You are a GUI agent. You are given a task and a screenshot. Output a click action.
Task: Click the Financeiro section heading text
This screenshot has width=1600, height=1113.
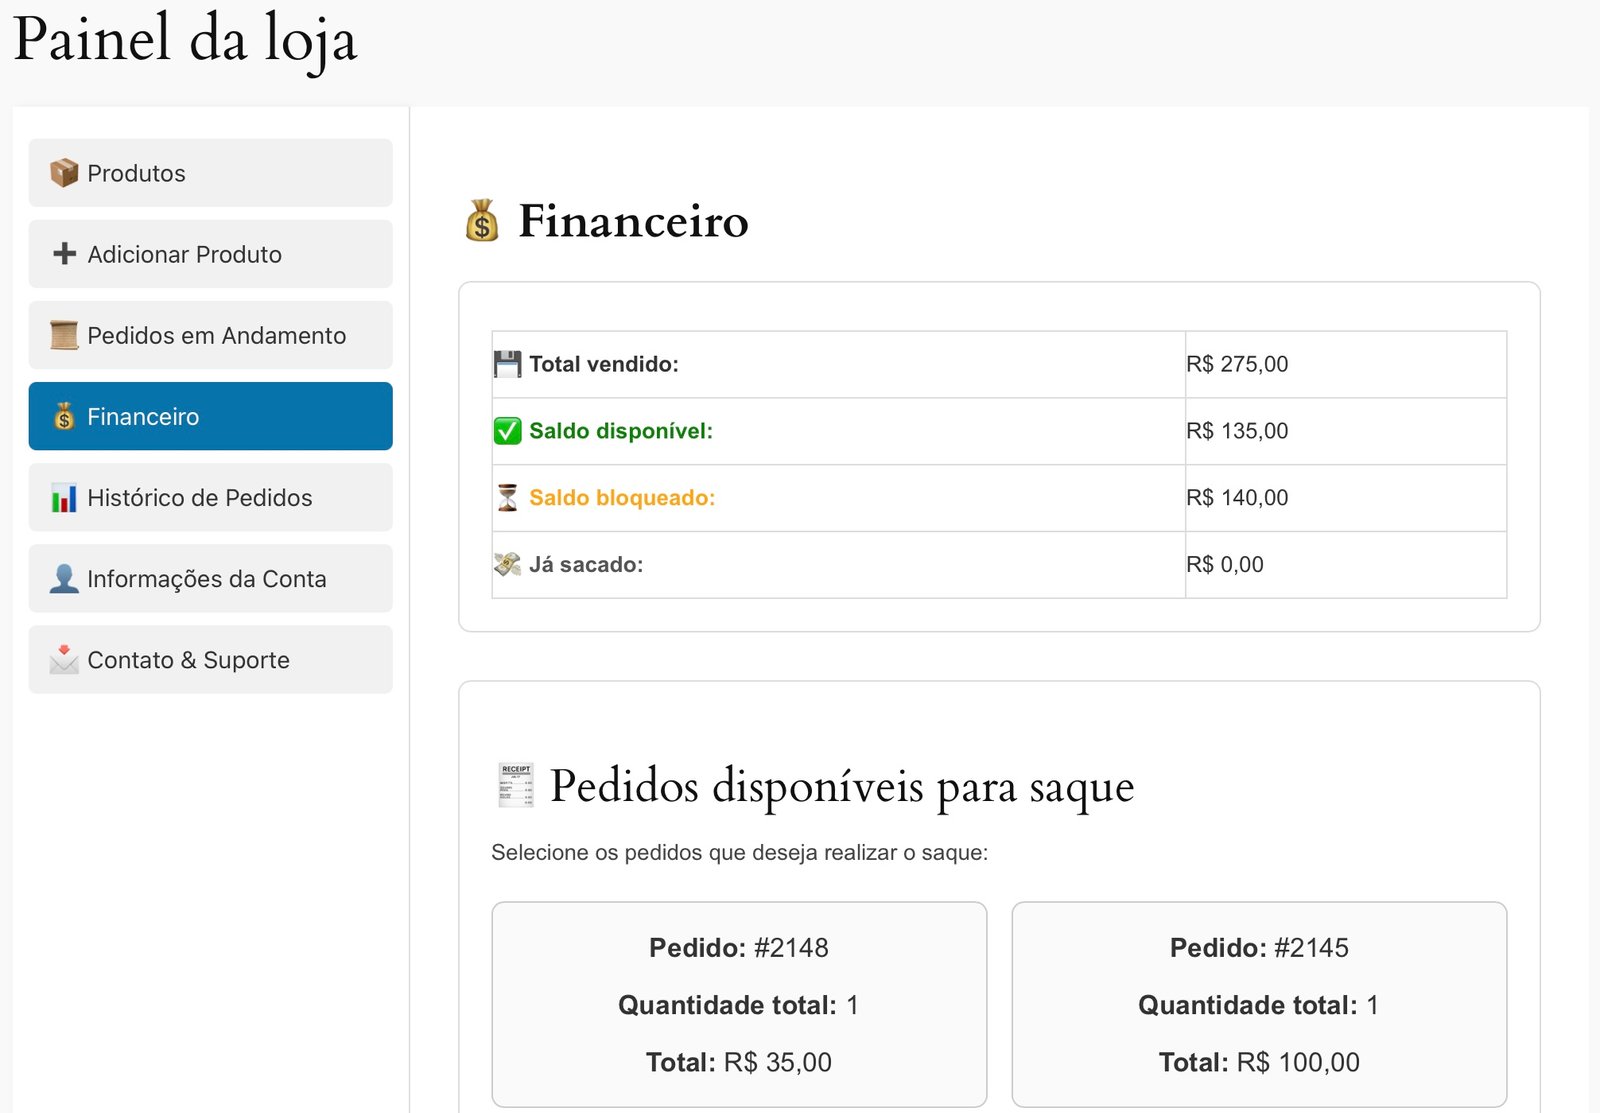coord(633,220)
